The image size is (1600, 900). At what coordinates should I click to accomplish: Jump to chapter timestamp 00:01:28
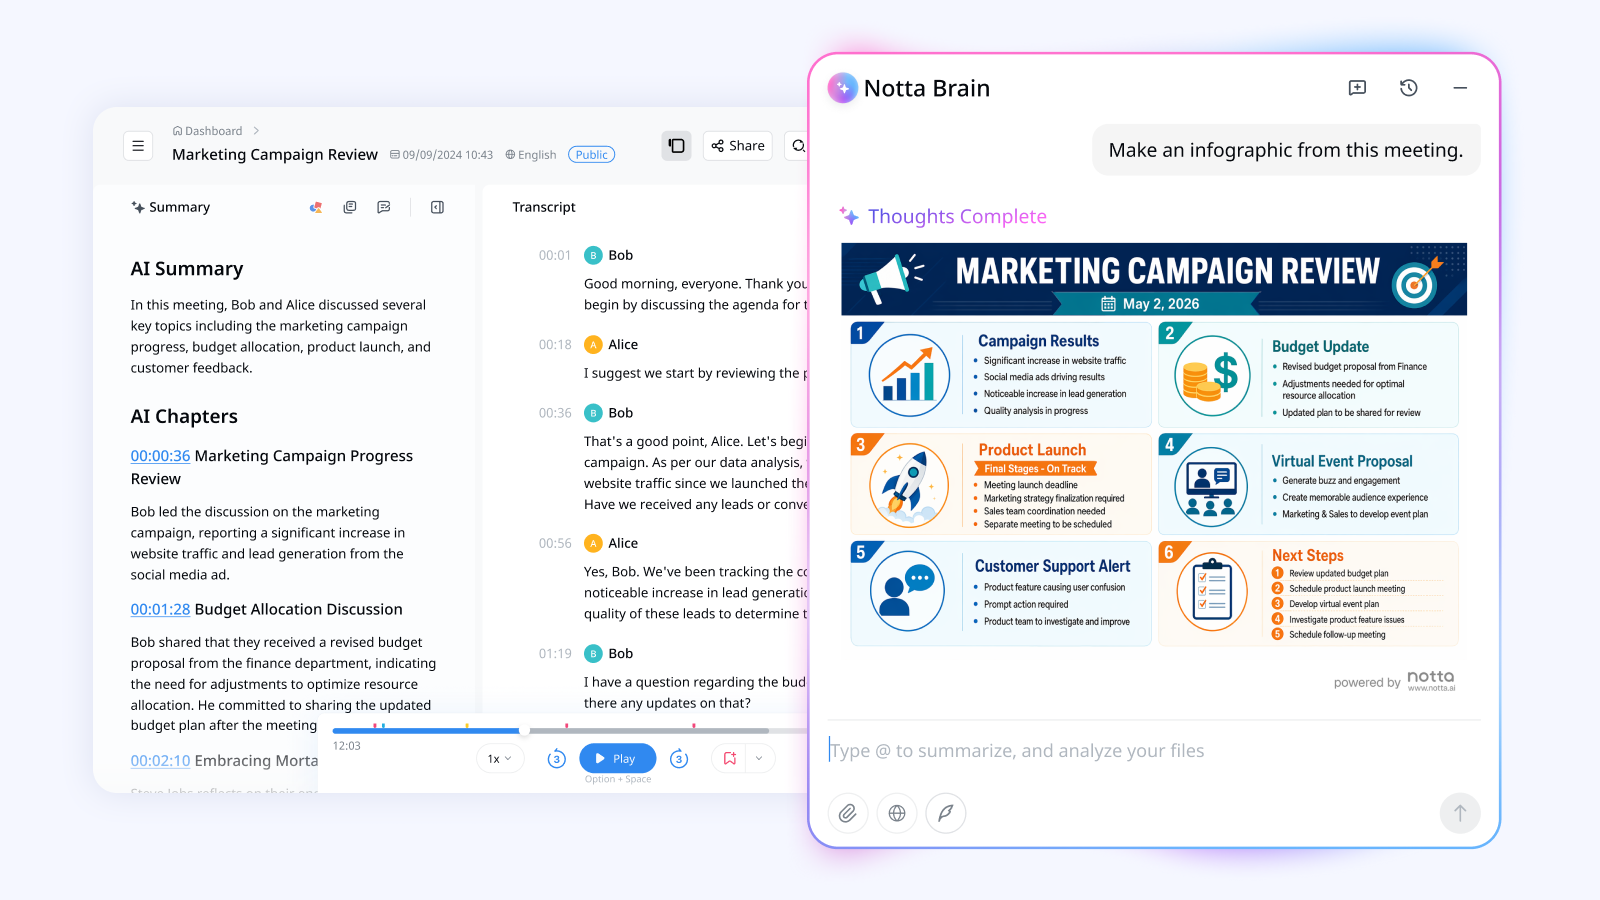(x=160, y=610)
